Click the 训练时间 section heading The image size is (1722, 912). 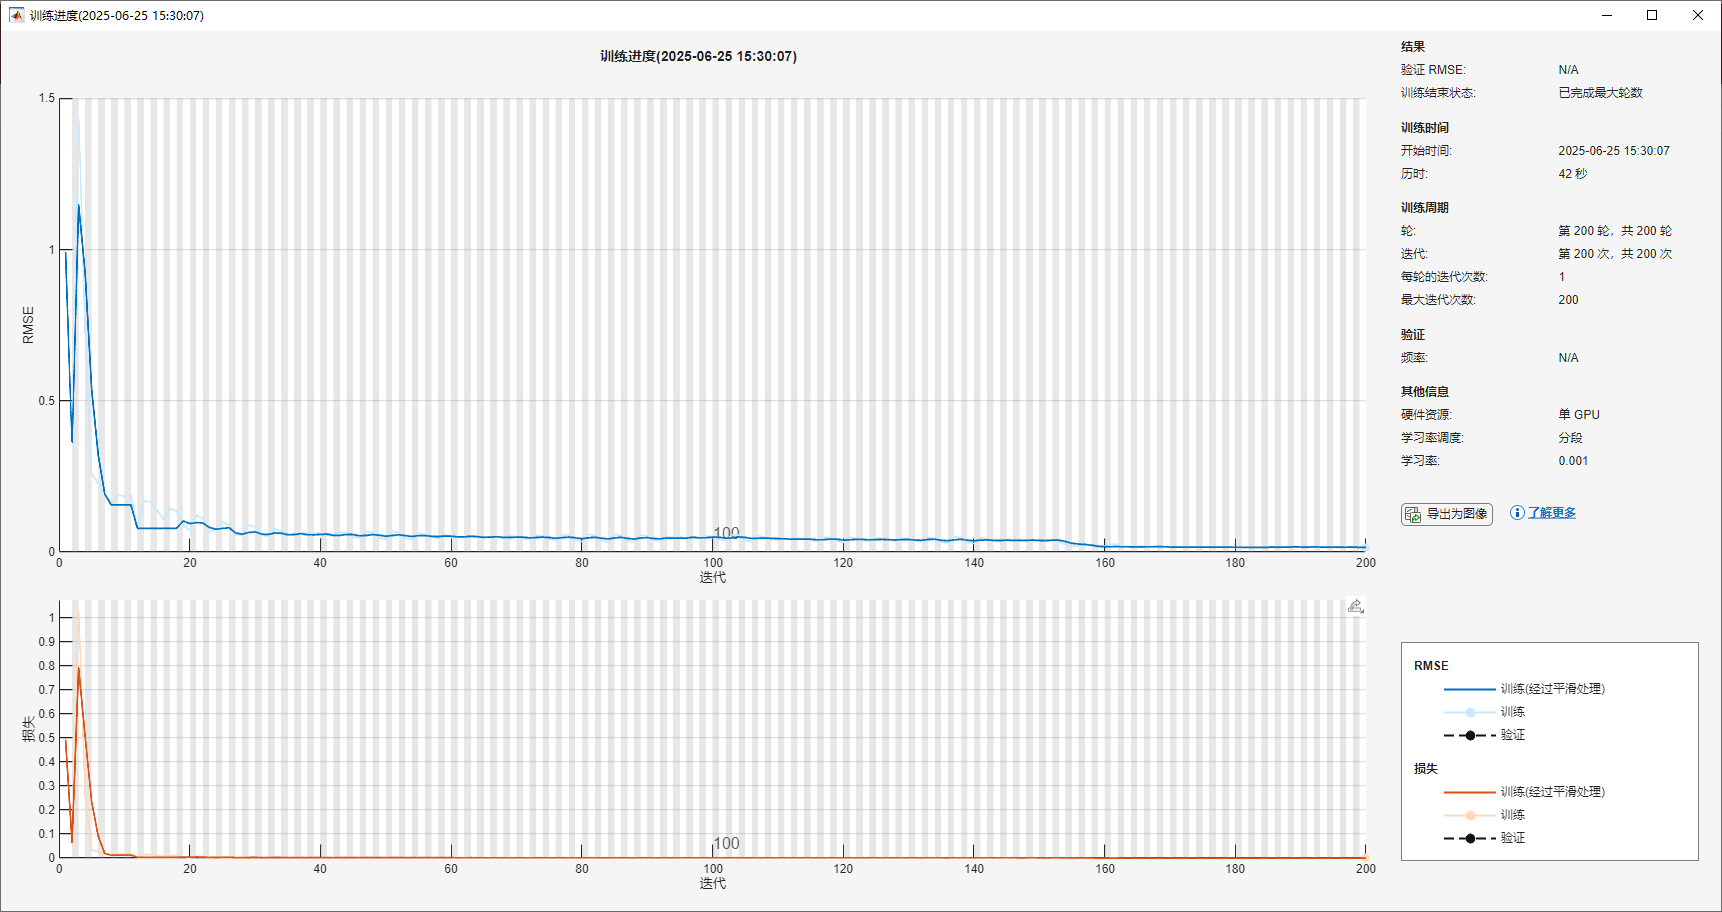coord(1425,128)
